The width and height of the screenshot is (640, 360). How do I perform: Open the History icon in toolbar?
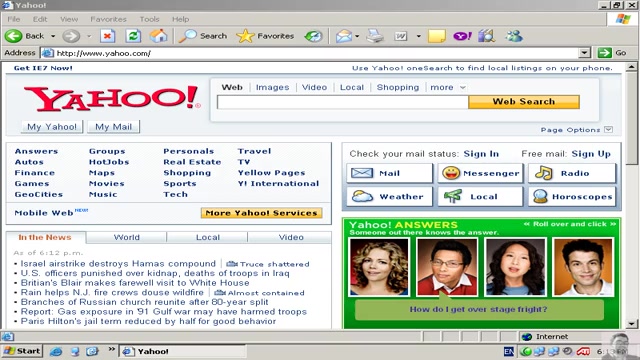[313, 36]
